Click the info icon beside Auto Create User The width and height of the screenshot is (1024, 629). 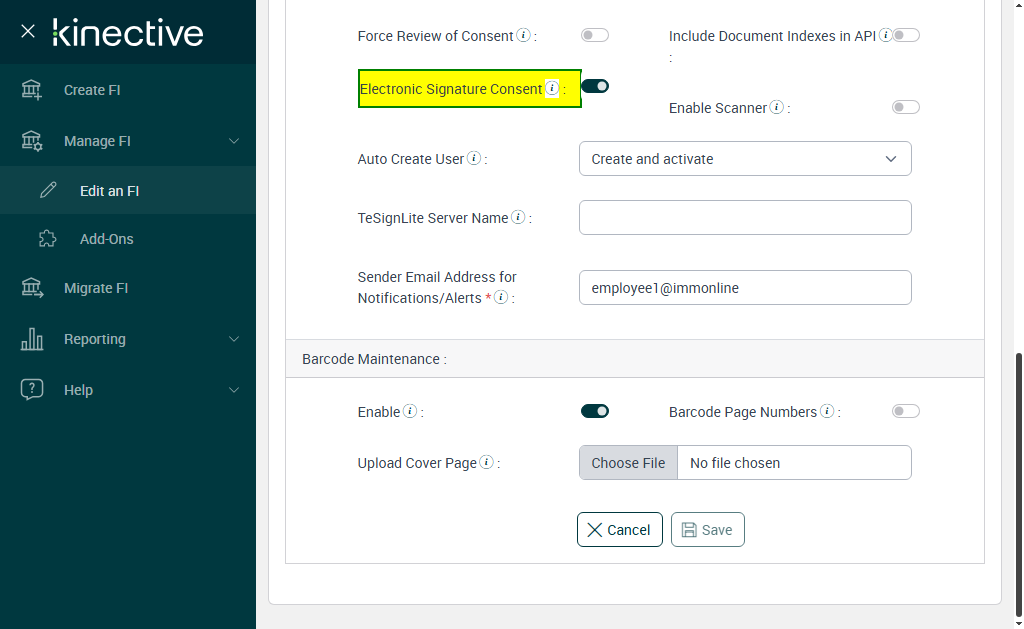tap(474, 158)
